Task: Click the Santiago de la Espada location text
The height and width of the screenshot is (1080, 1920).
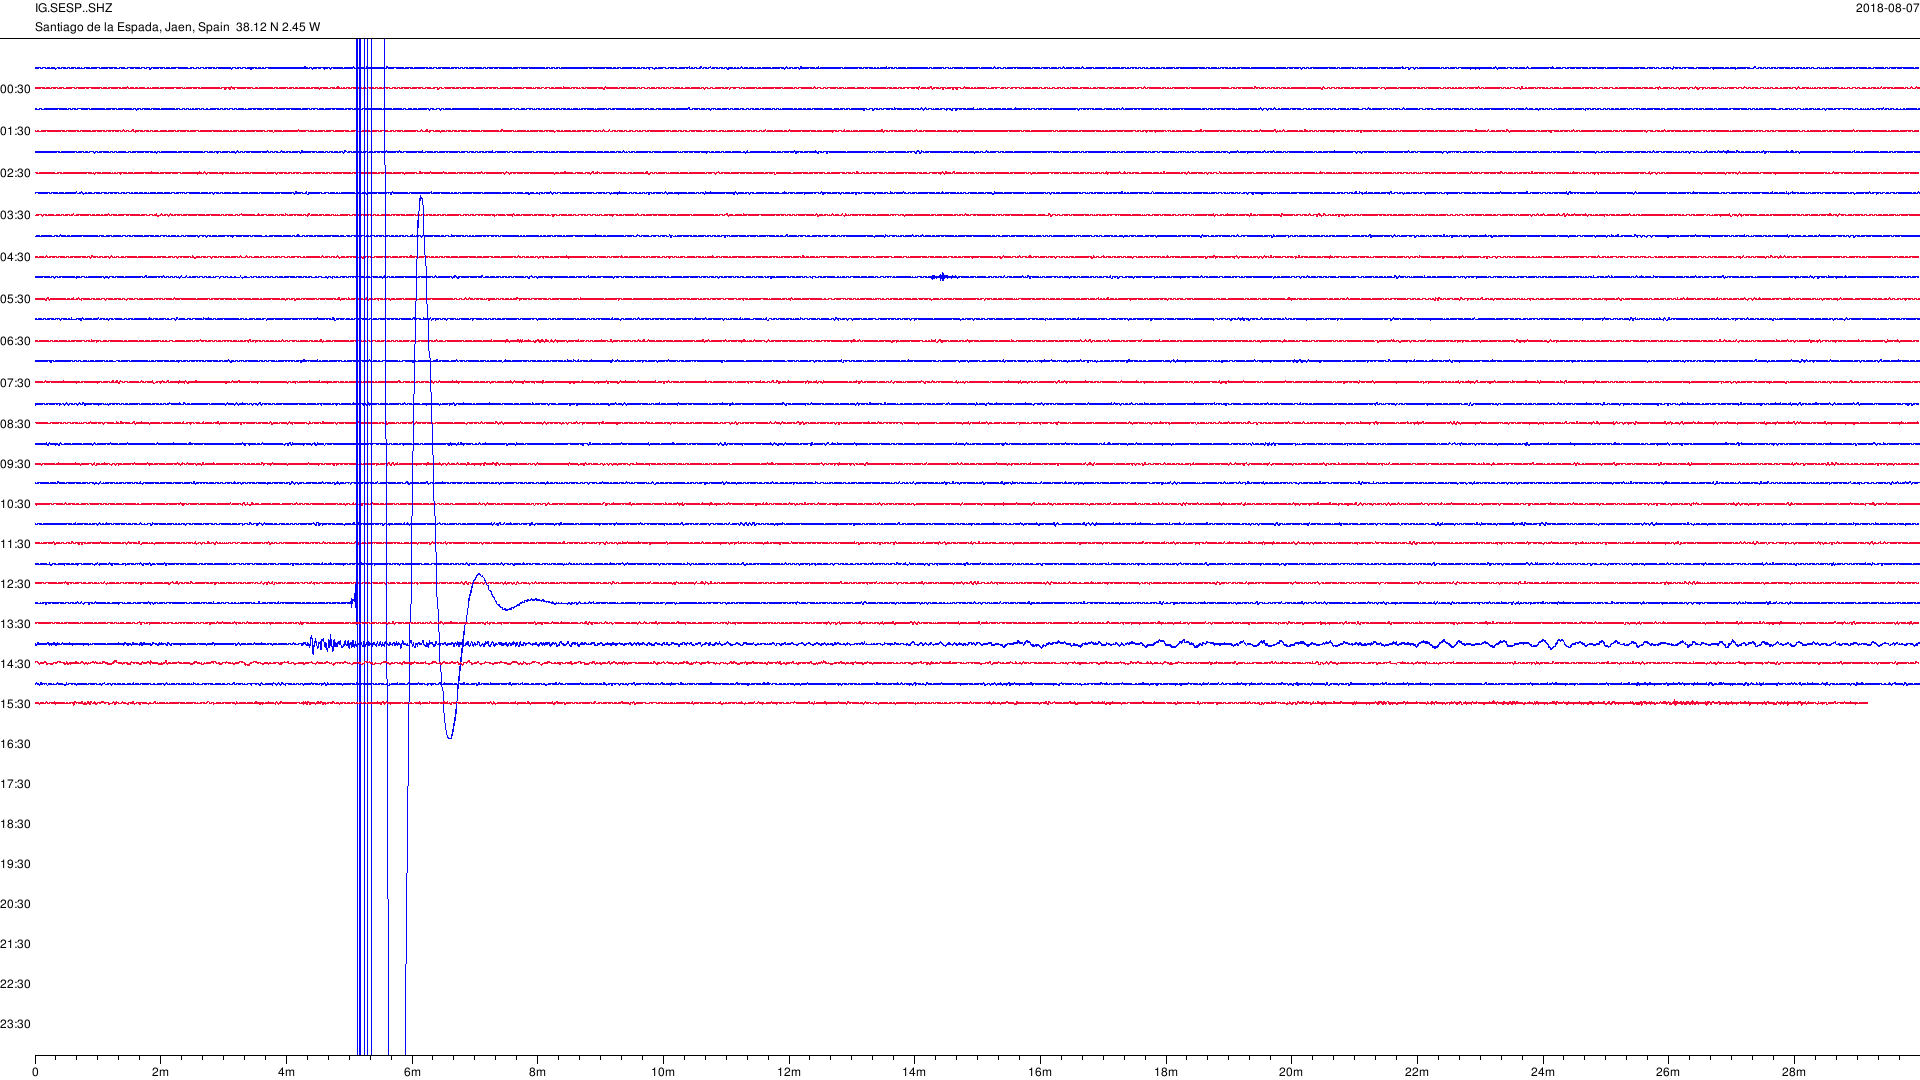Action: [177, 27]
